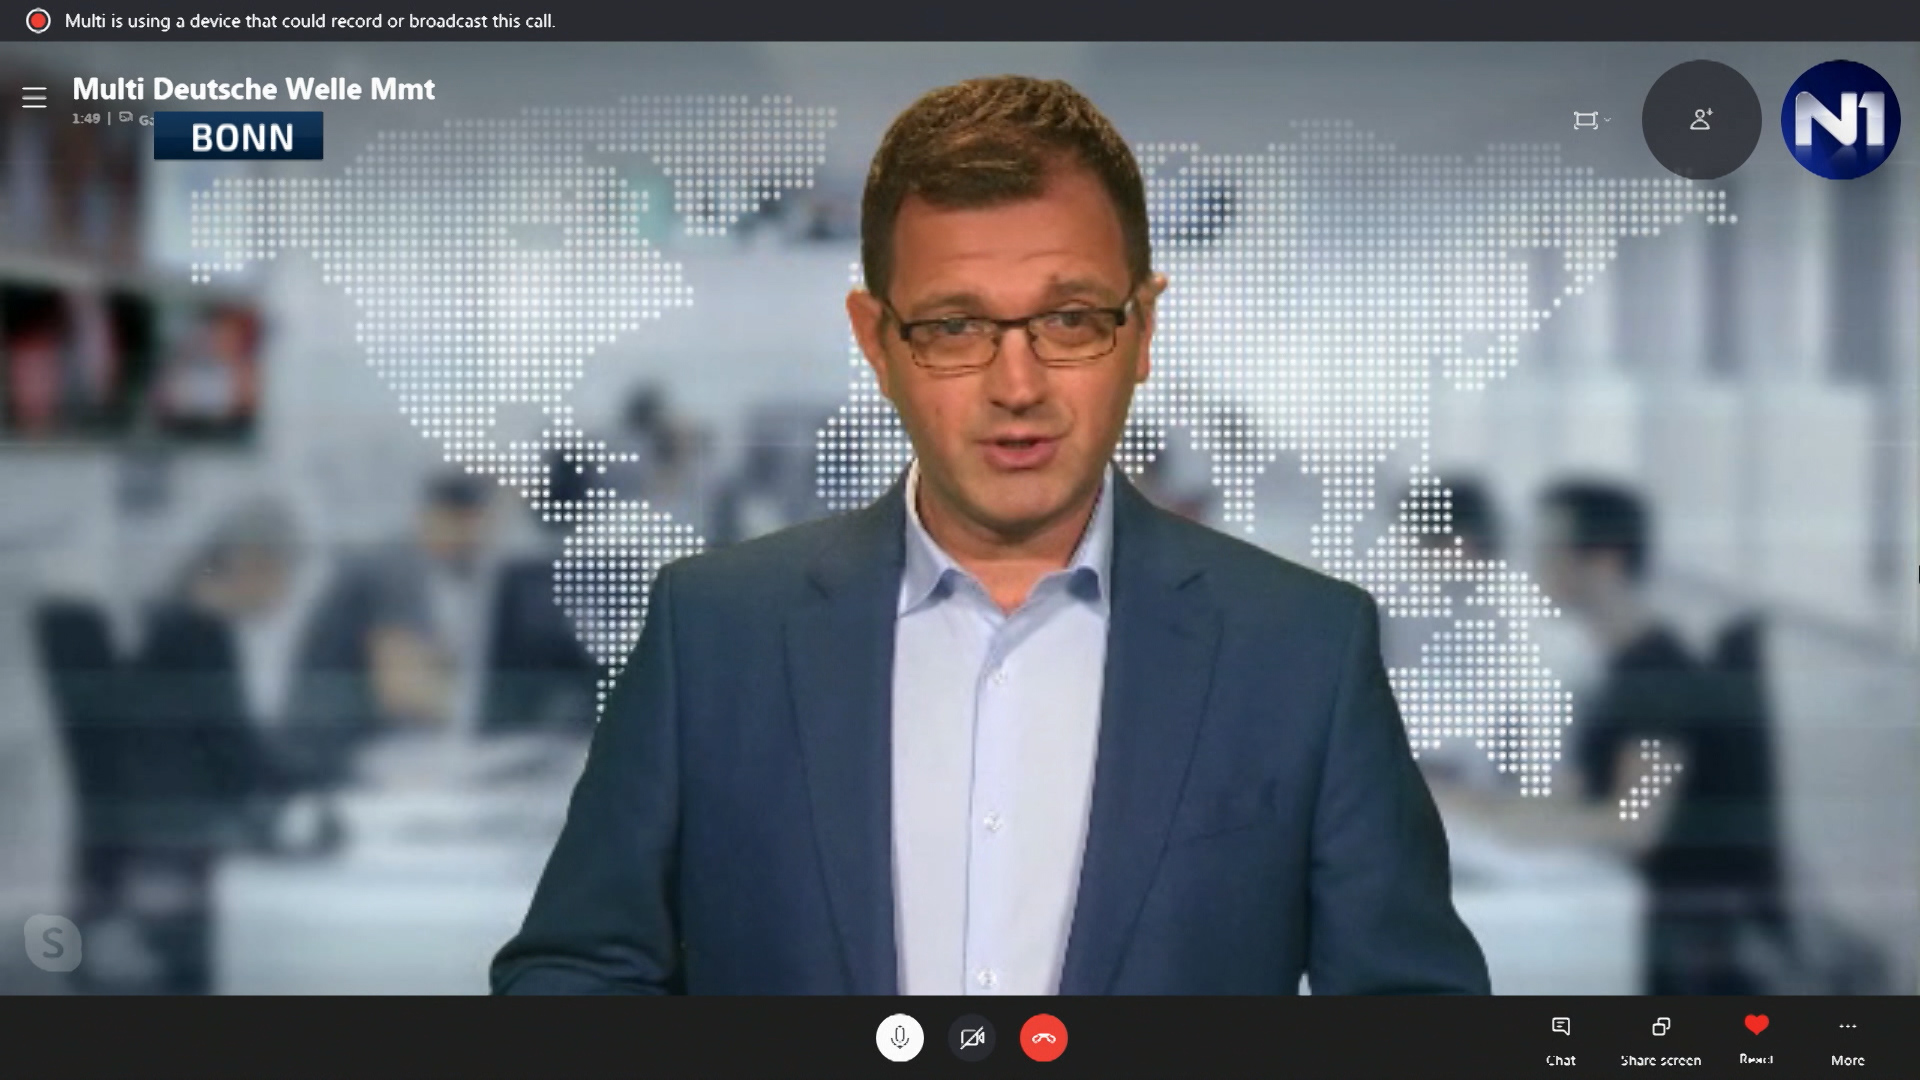Click the recording broadcast notification text
The image size is (1920, 1080).
click(310, 21)
